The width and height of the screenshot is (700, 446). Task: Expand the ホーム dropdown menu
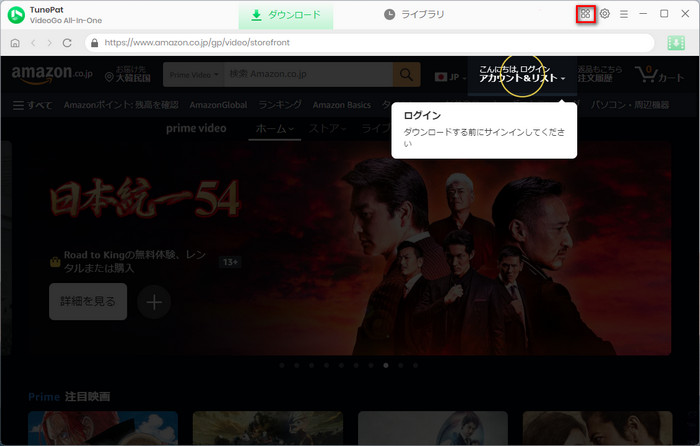[x=275, y=129]
